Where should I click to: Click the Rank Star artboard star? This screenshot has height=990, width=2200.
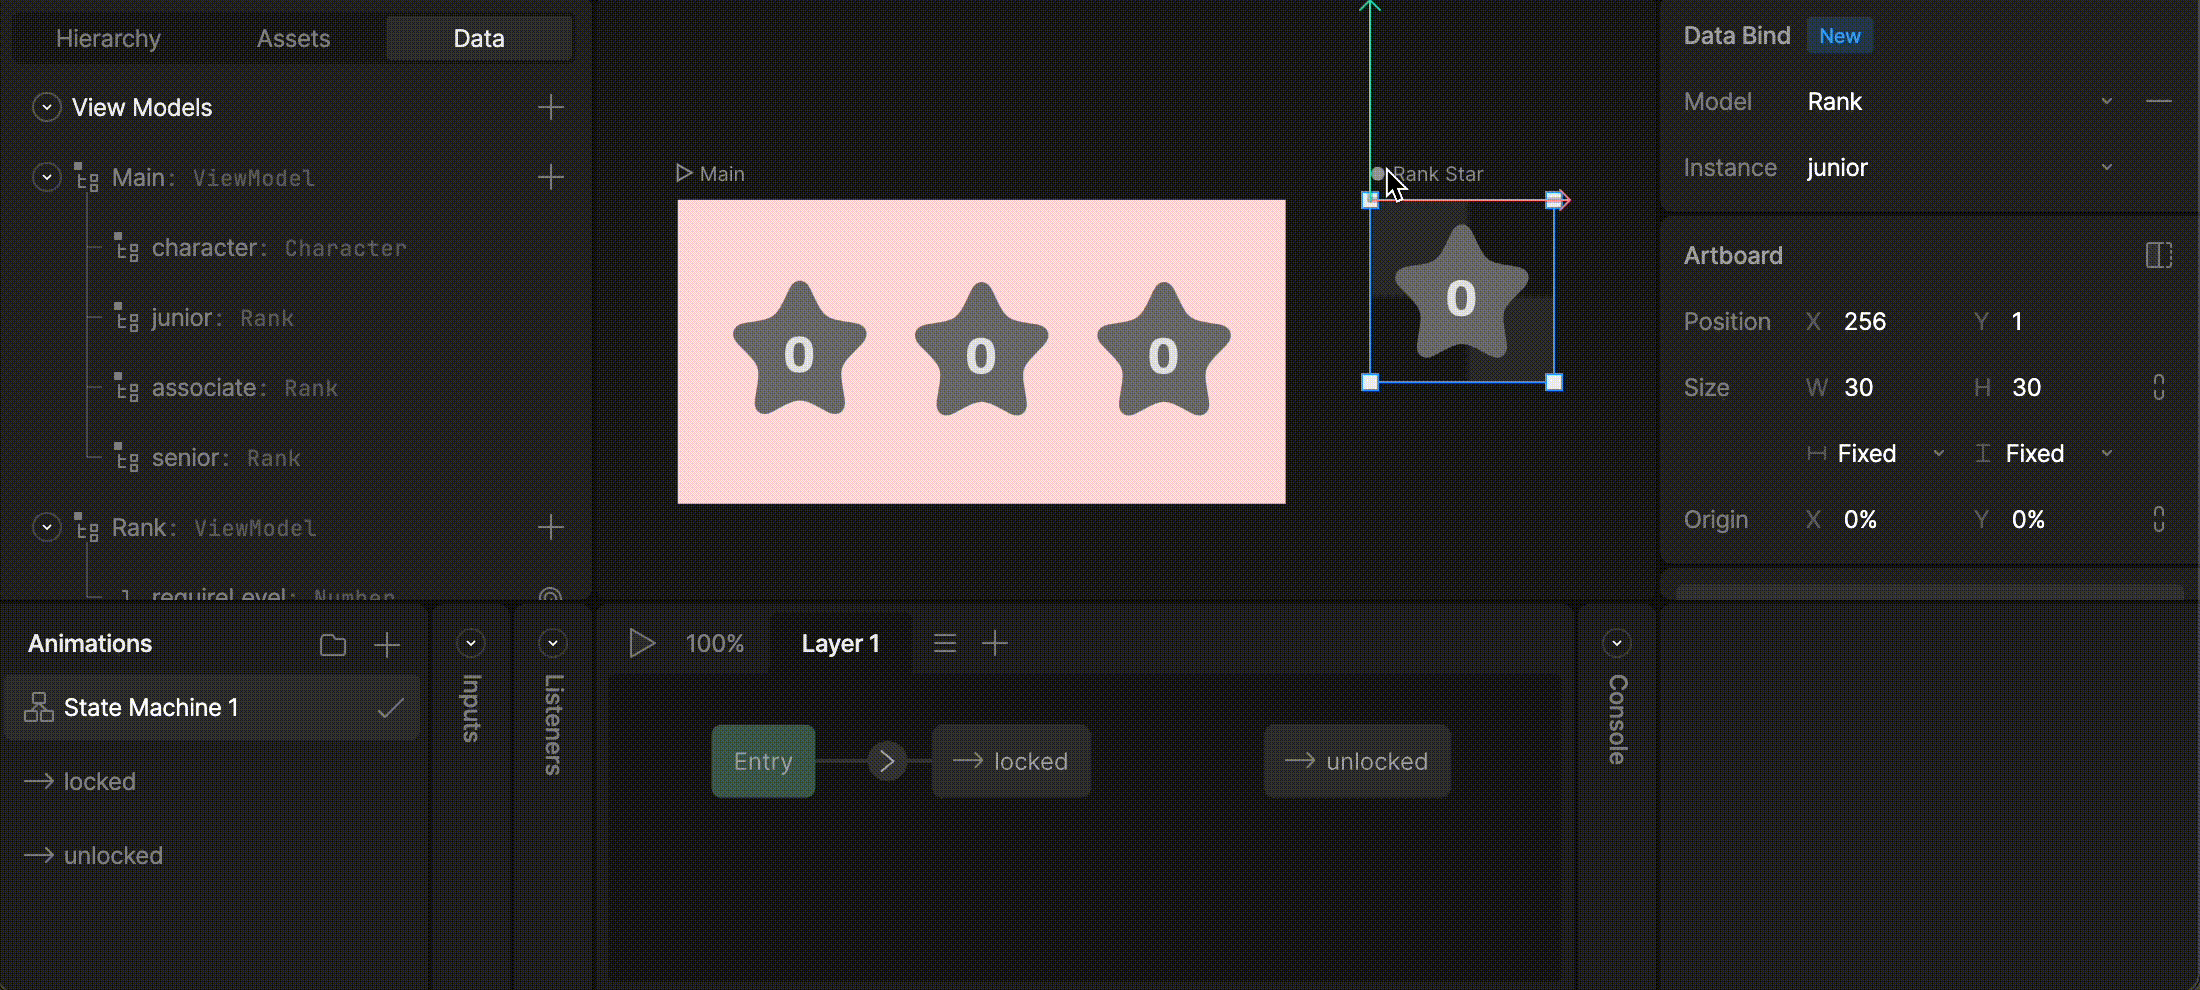point(1461,293)
